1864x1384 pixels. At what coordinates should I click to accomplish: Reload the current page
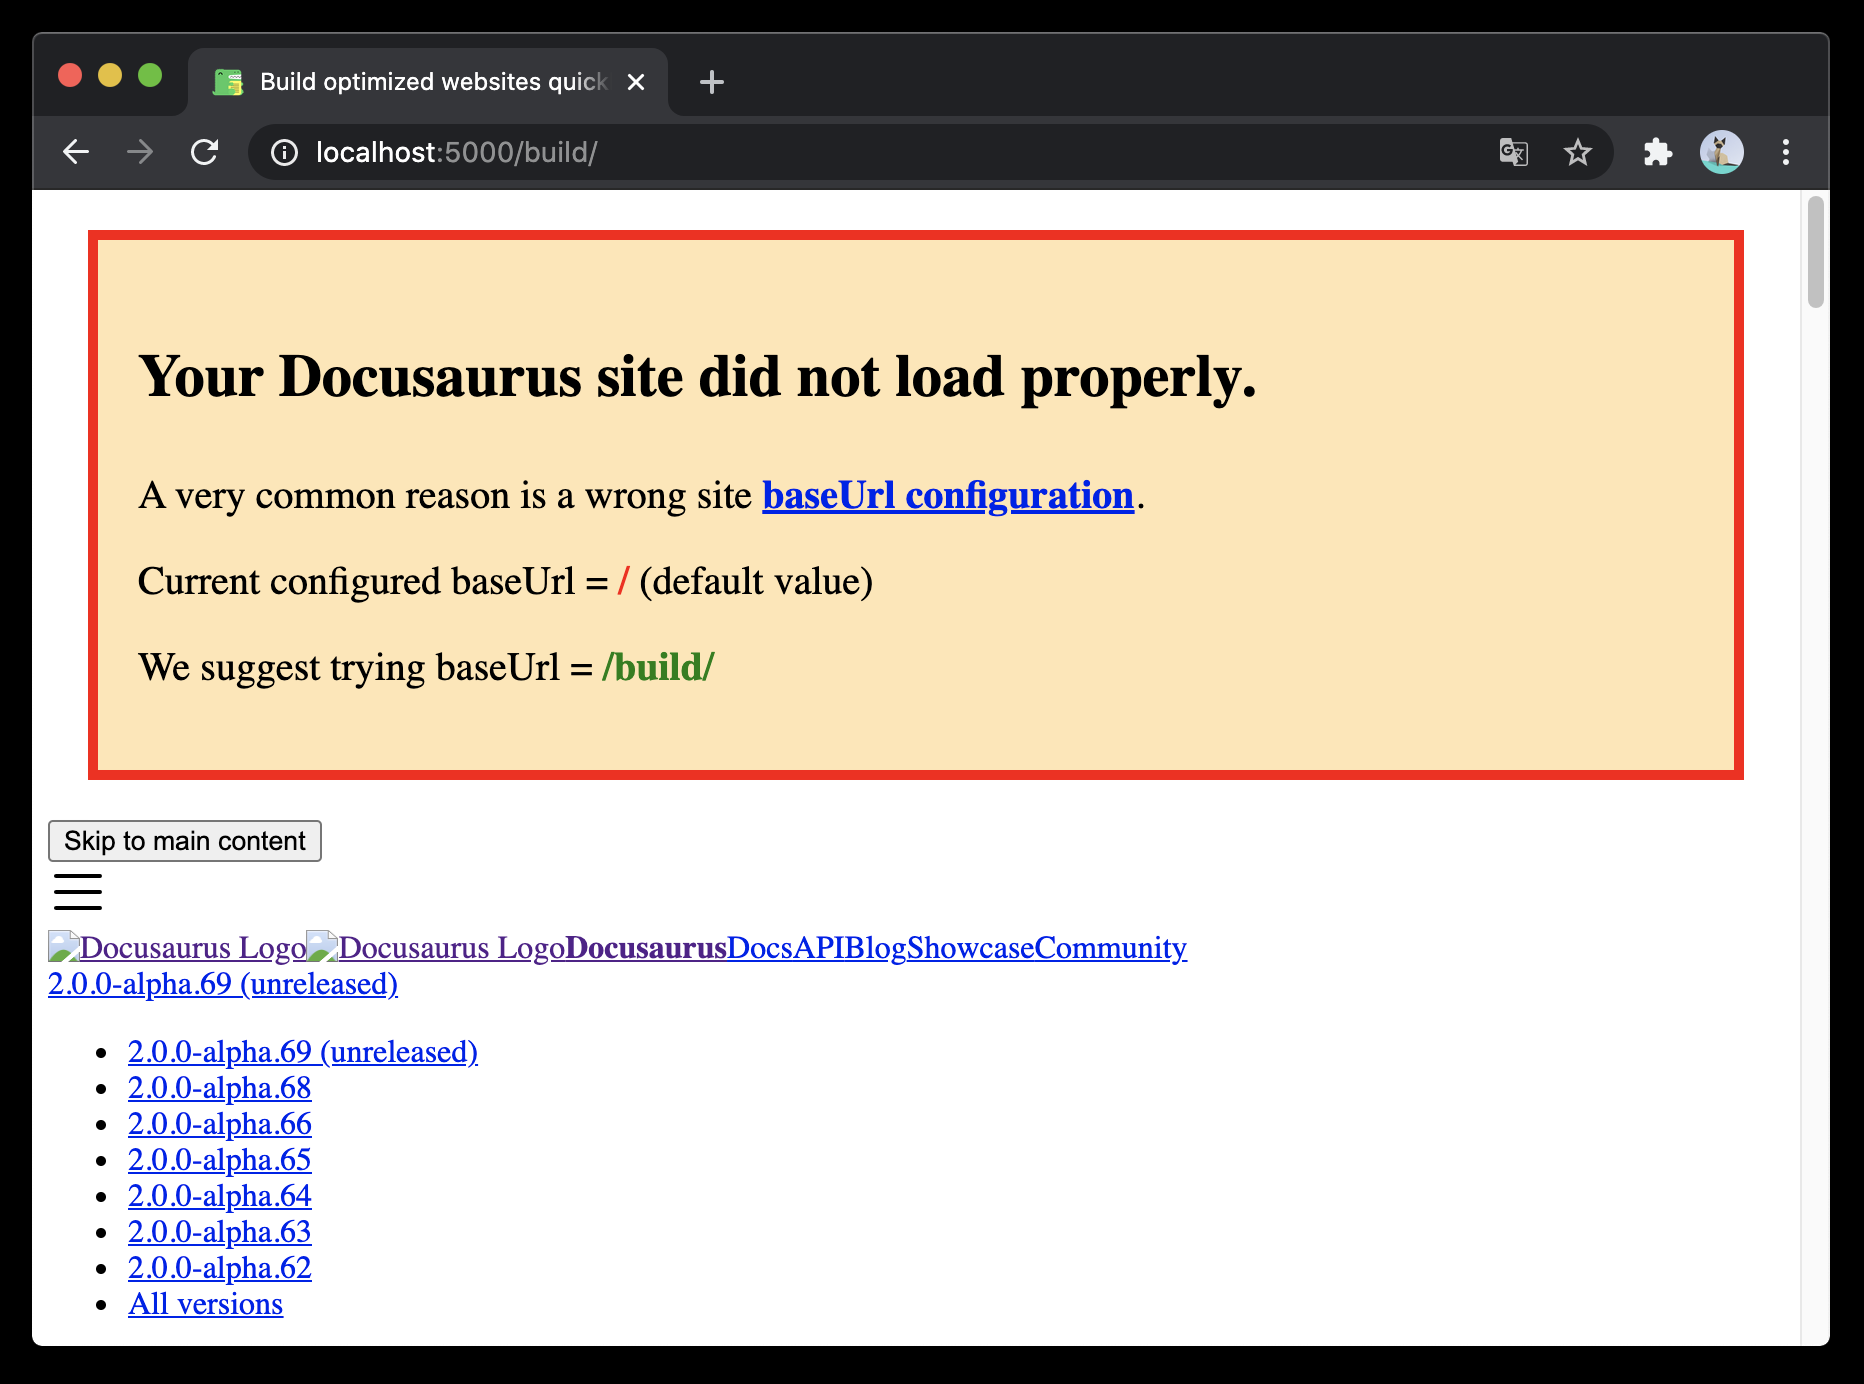(x=205, y=152)
